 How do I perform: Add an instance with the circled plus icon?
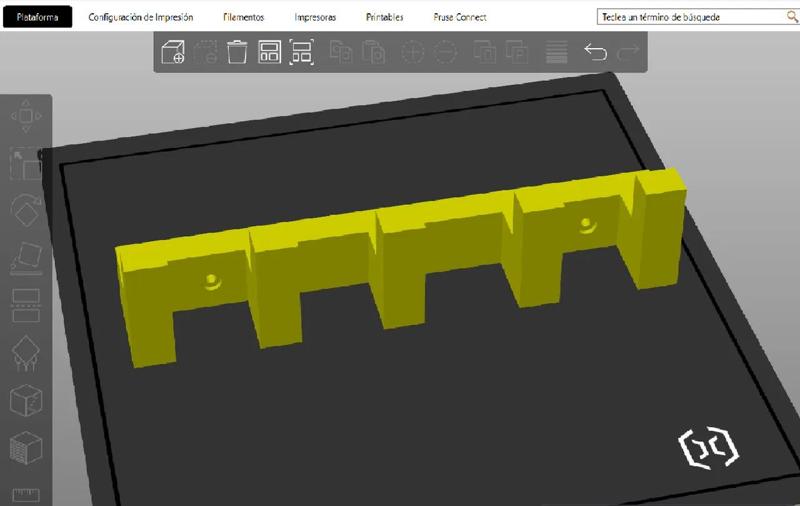tap(413, 52)
